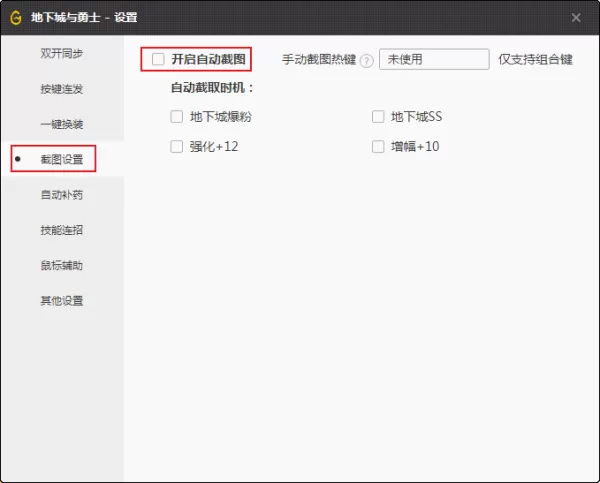Switch to 按键连发 tab
Screen dimensions: 600x483
click(x=62, y=89)
